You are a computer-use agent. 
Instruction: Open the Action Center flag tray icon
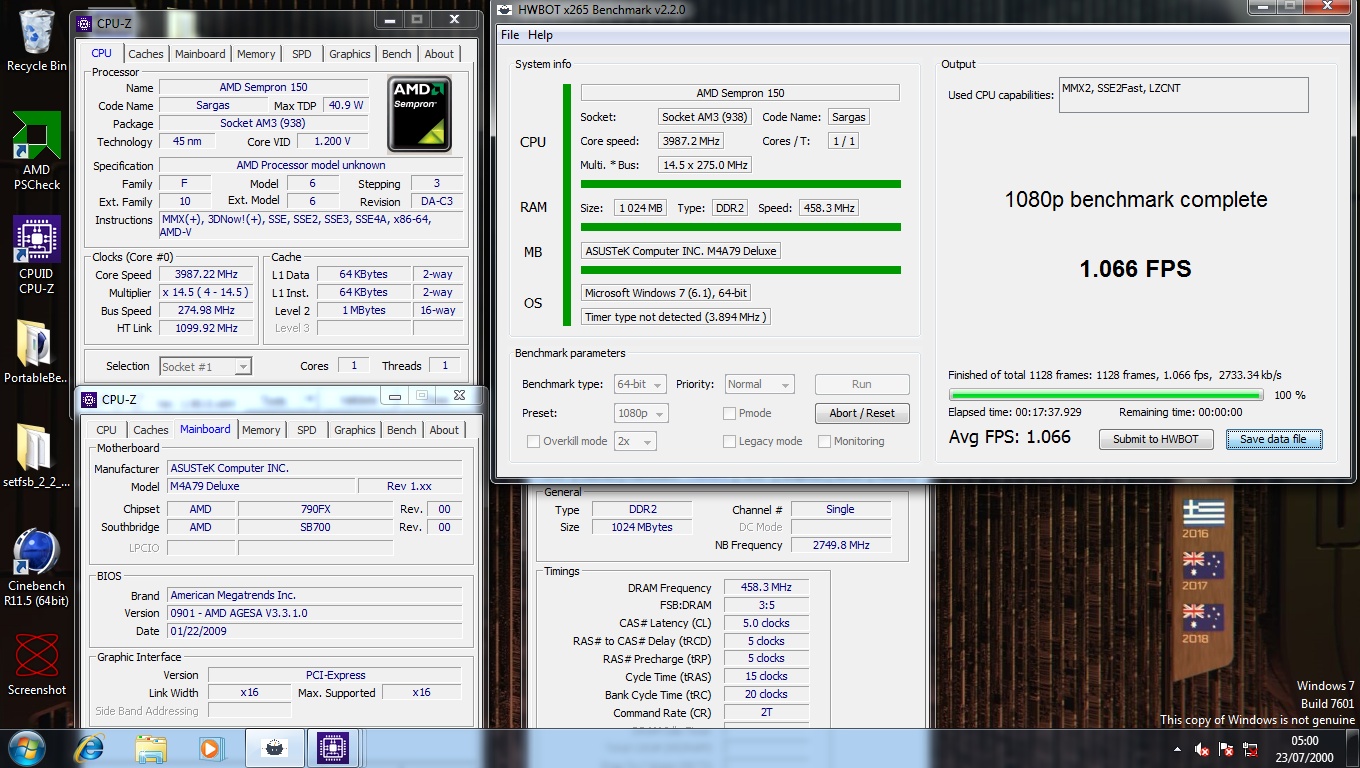(1226, 749)
